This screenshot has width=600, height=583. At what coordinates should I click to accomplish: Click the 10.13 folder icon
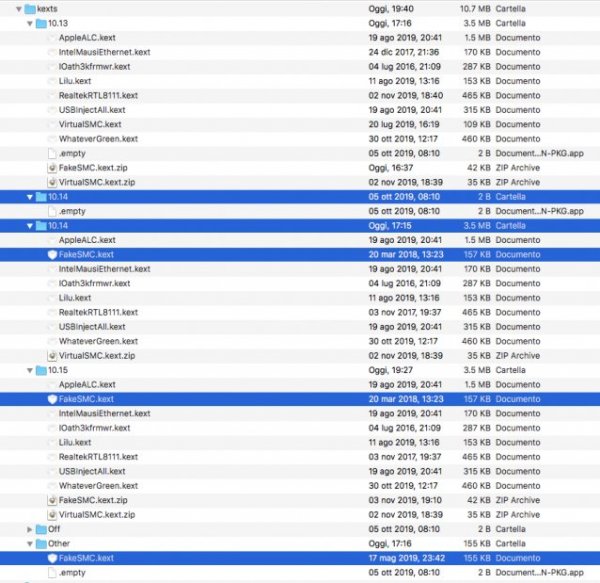[41, 23]
